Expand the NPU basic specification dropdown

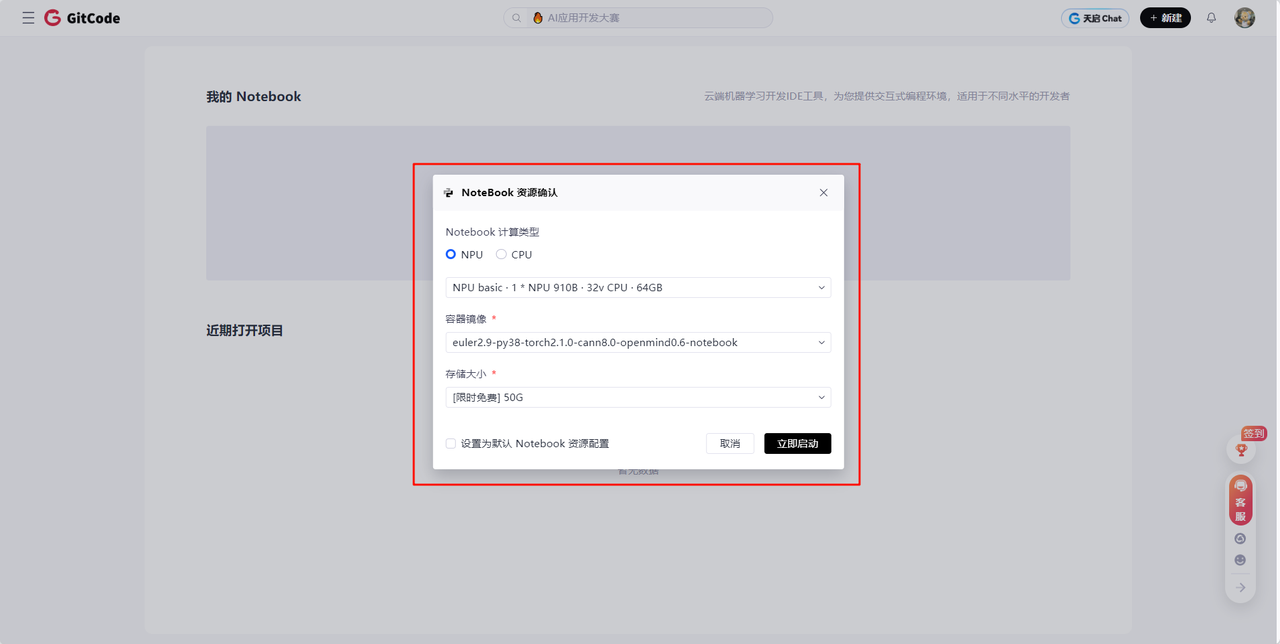[x=637, y=288]
